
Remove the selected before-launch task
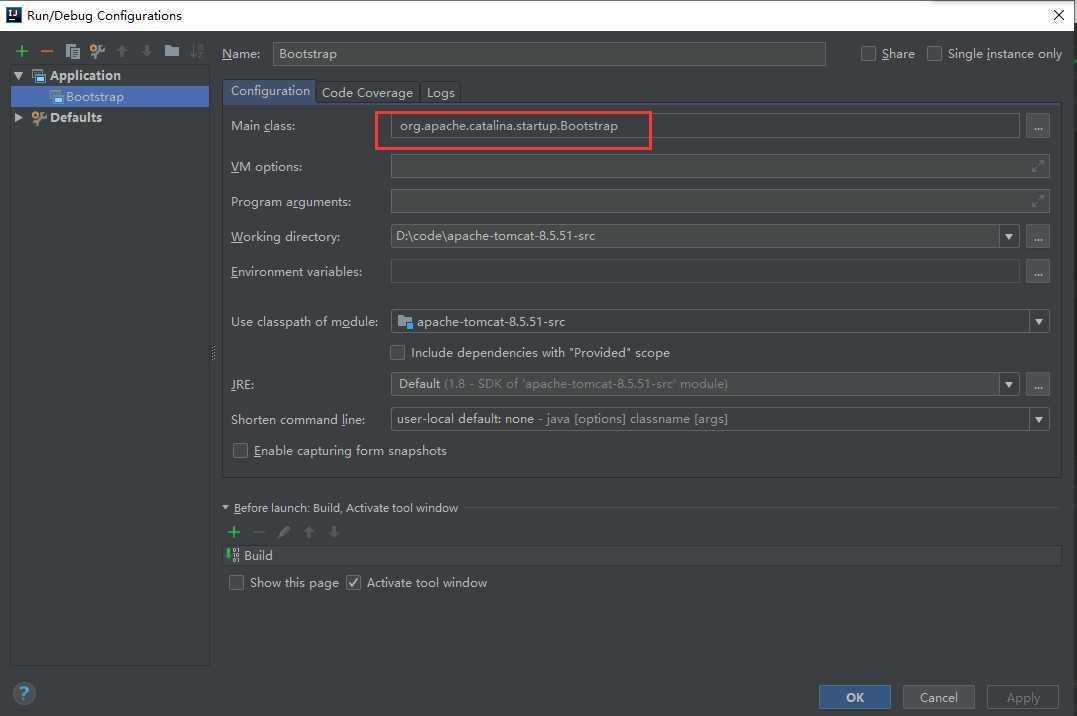click(259, 532)
